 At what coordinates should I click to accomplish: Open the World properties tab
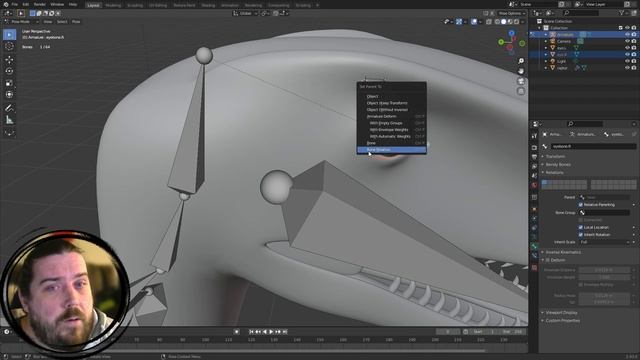pyautogui.click(x=534, y=185)
